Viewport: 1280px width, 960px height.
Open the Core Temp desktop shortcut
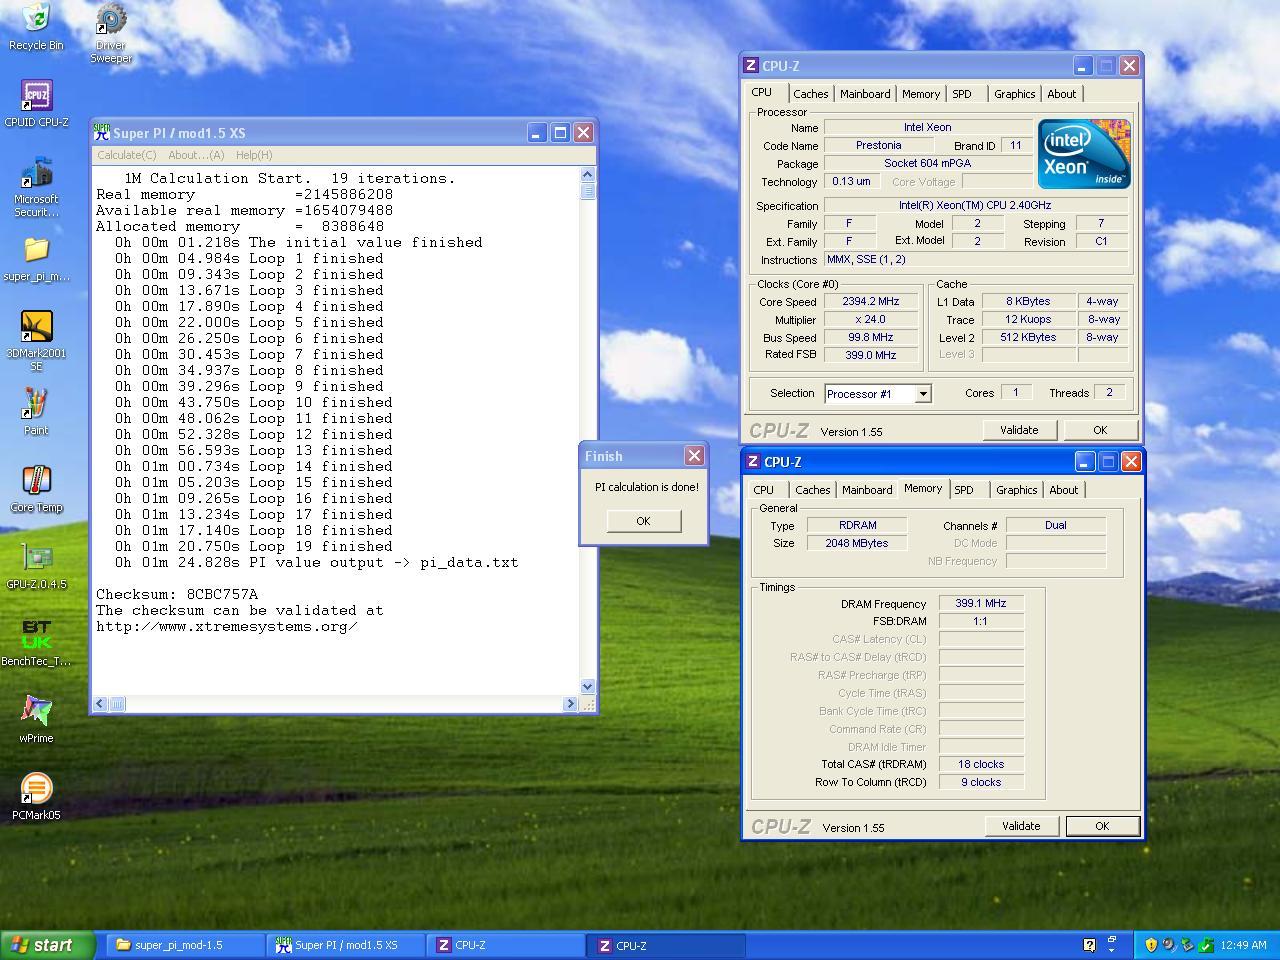pyautogui.click(x=36, y=489)
